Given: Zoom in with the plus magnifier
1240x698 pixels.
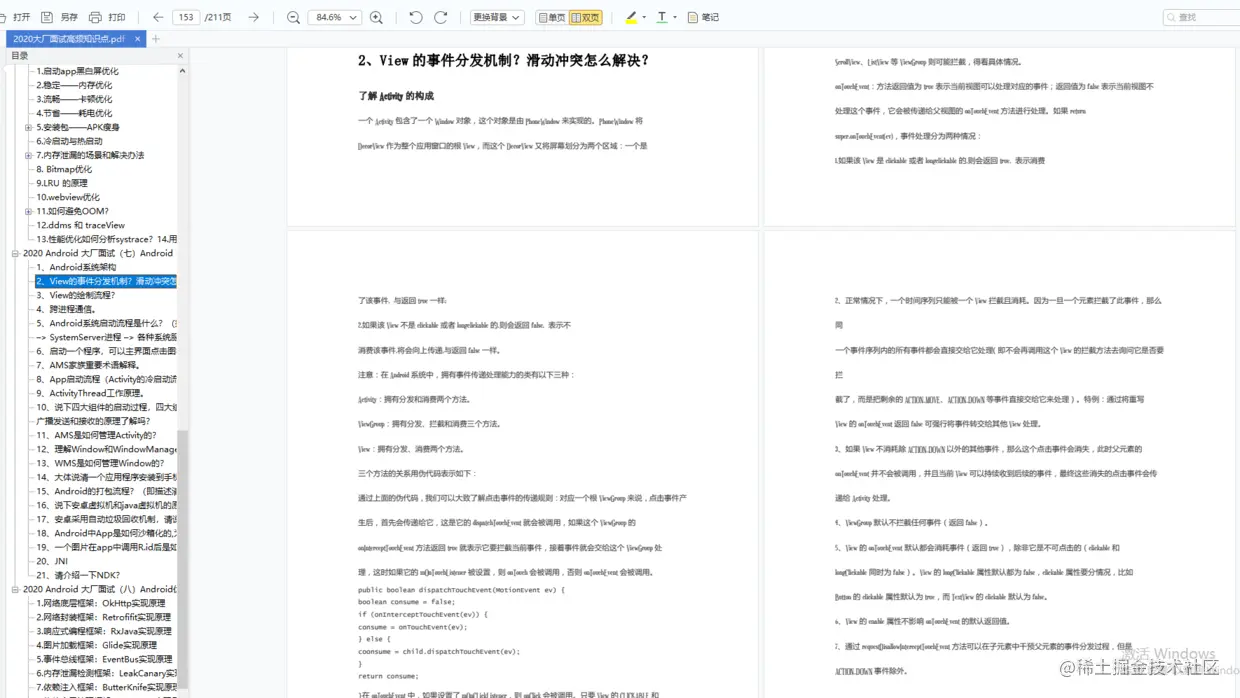Looking at the screenshot, I should point(376,17).
